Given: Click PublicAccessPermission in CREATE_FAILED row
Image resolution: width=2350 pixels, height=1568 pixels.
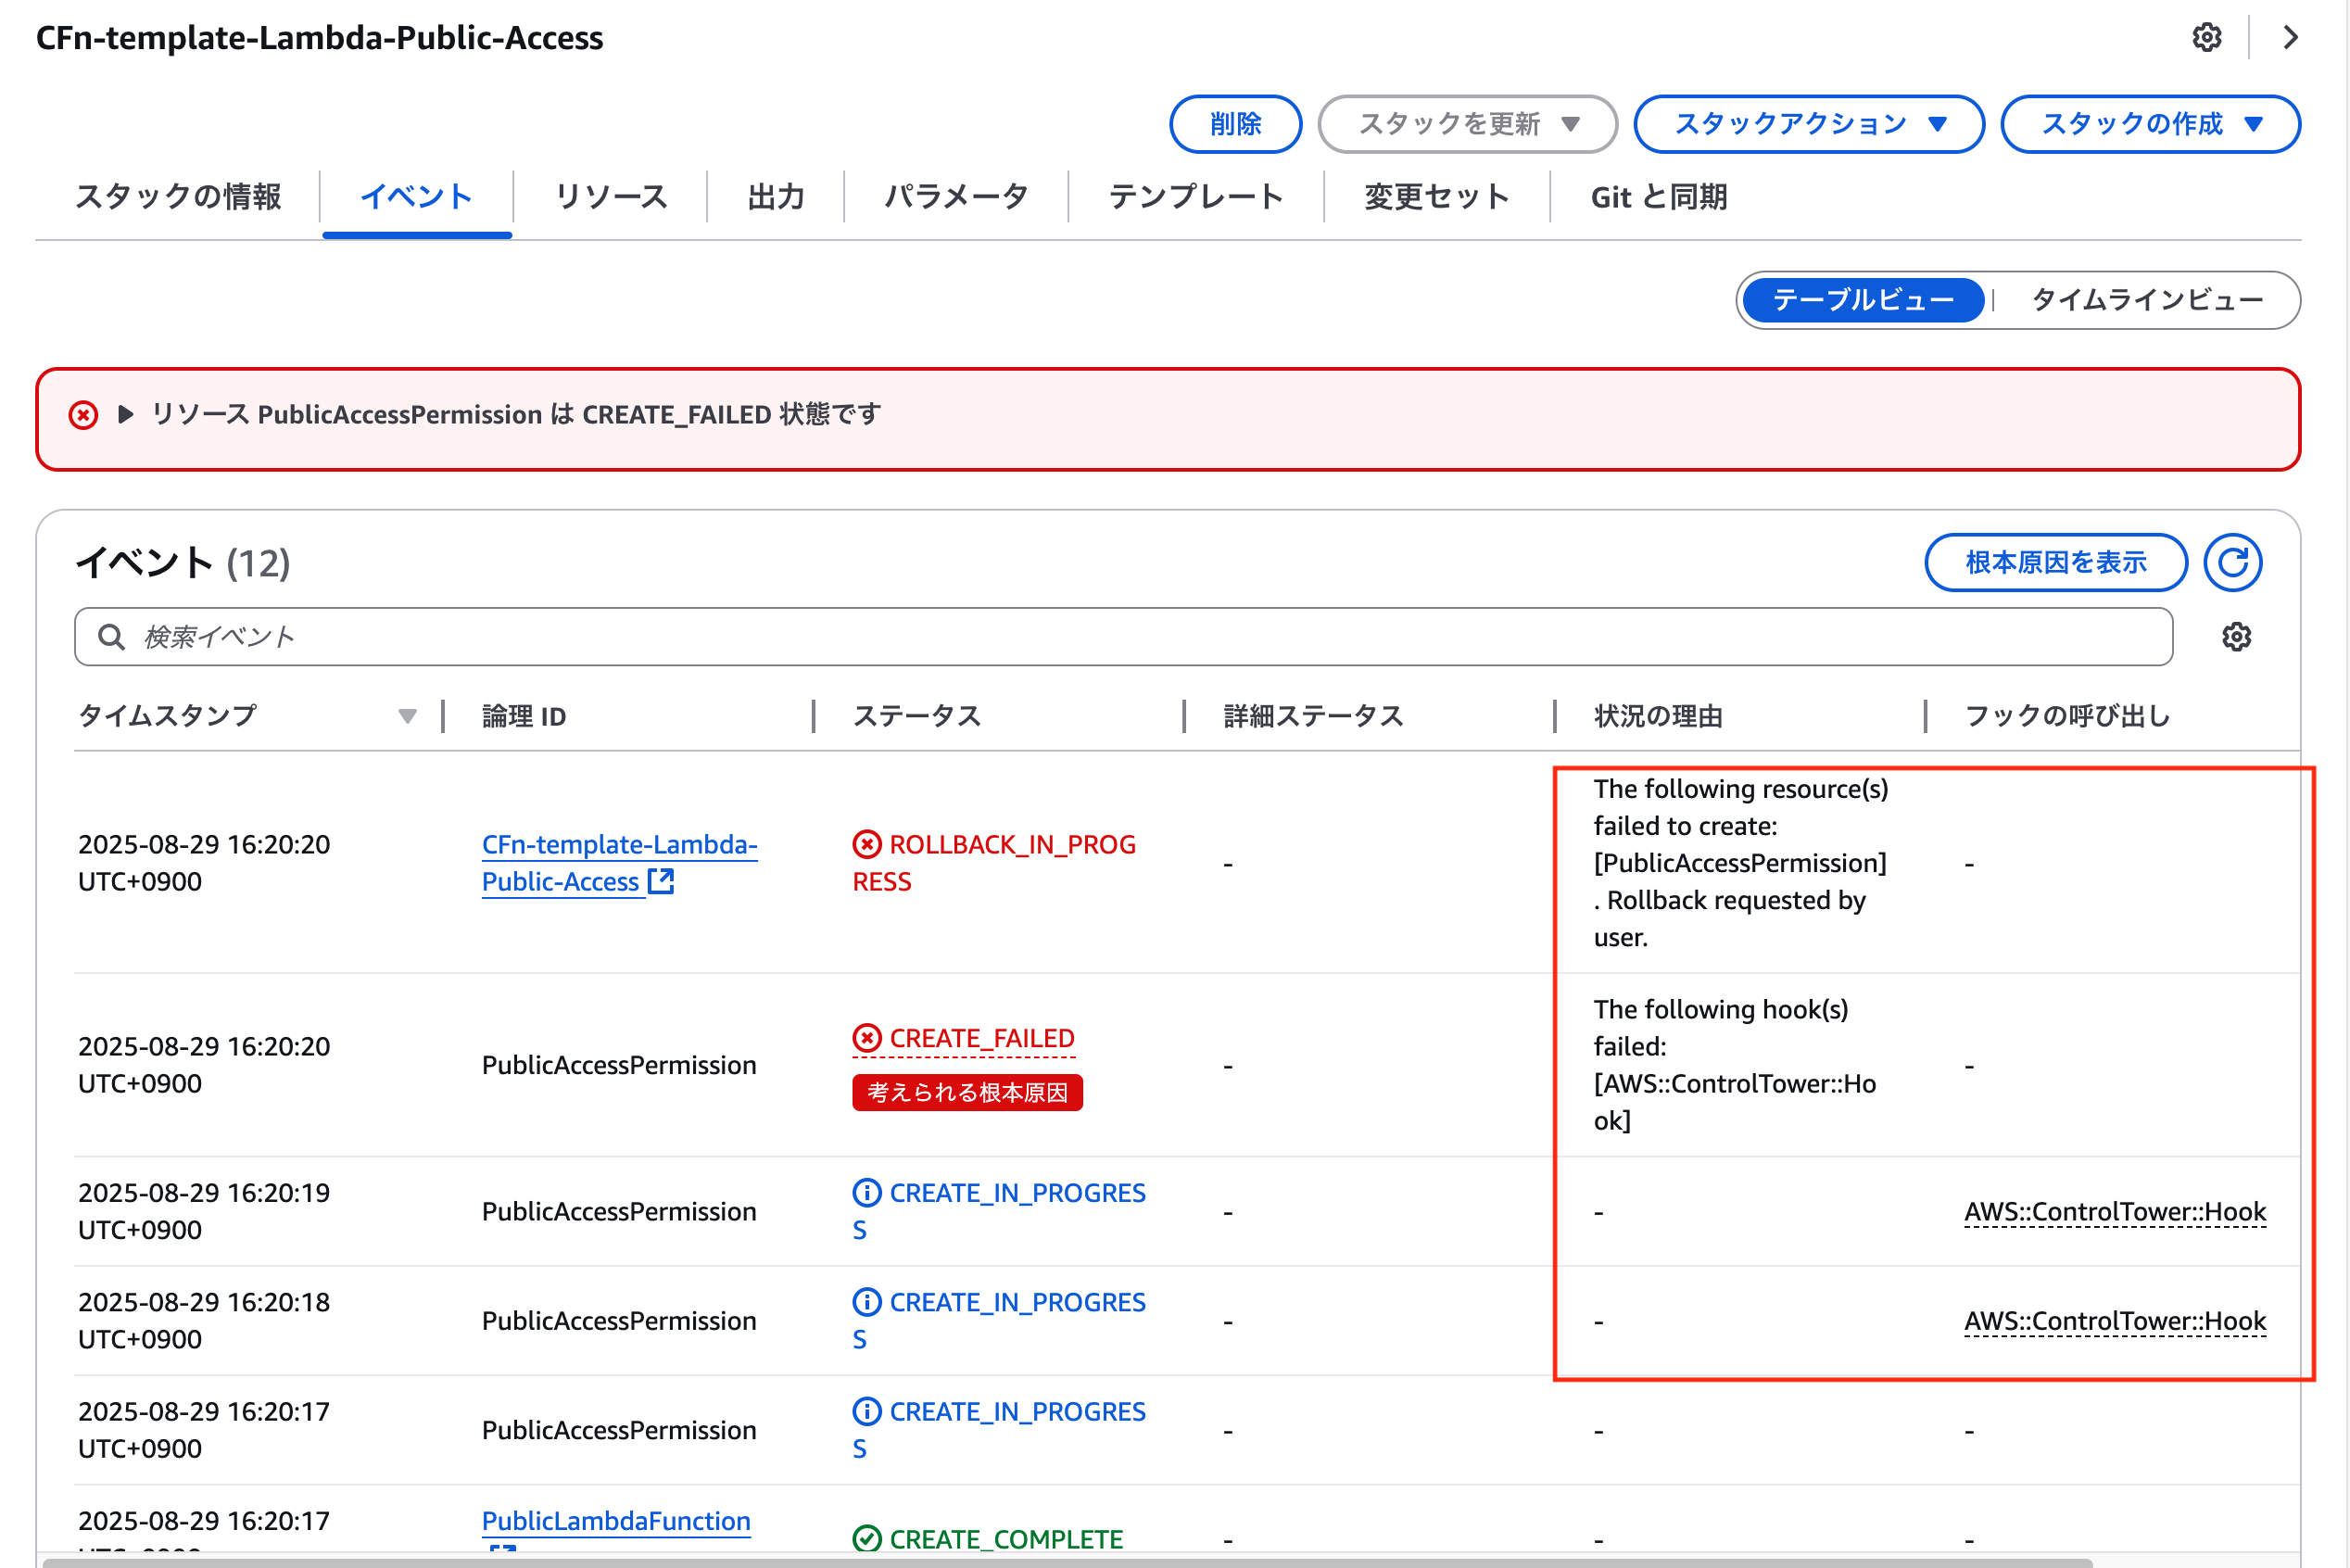Looking at the screenshot, I should point(619,1065).
